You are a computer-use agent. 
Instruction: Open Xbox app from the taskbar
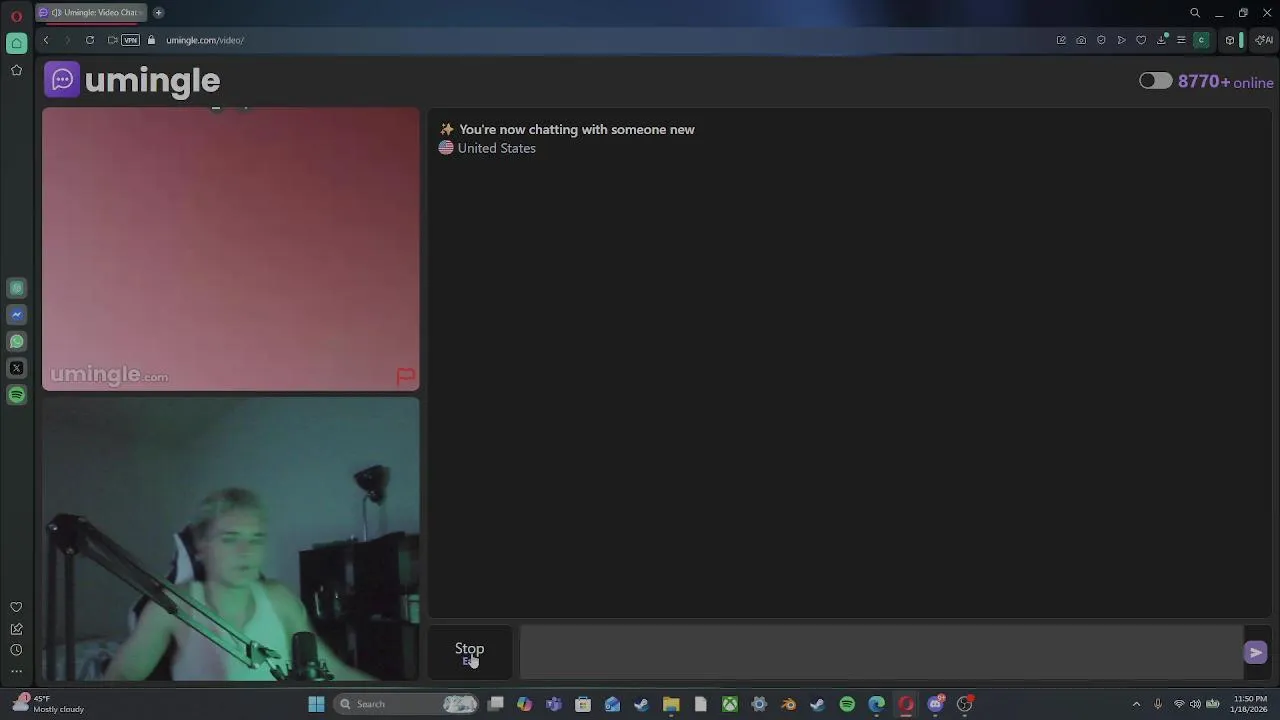click(730, 704)
